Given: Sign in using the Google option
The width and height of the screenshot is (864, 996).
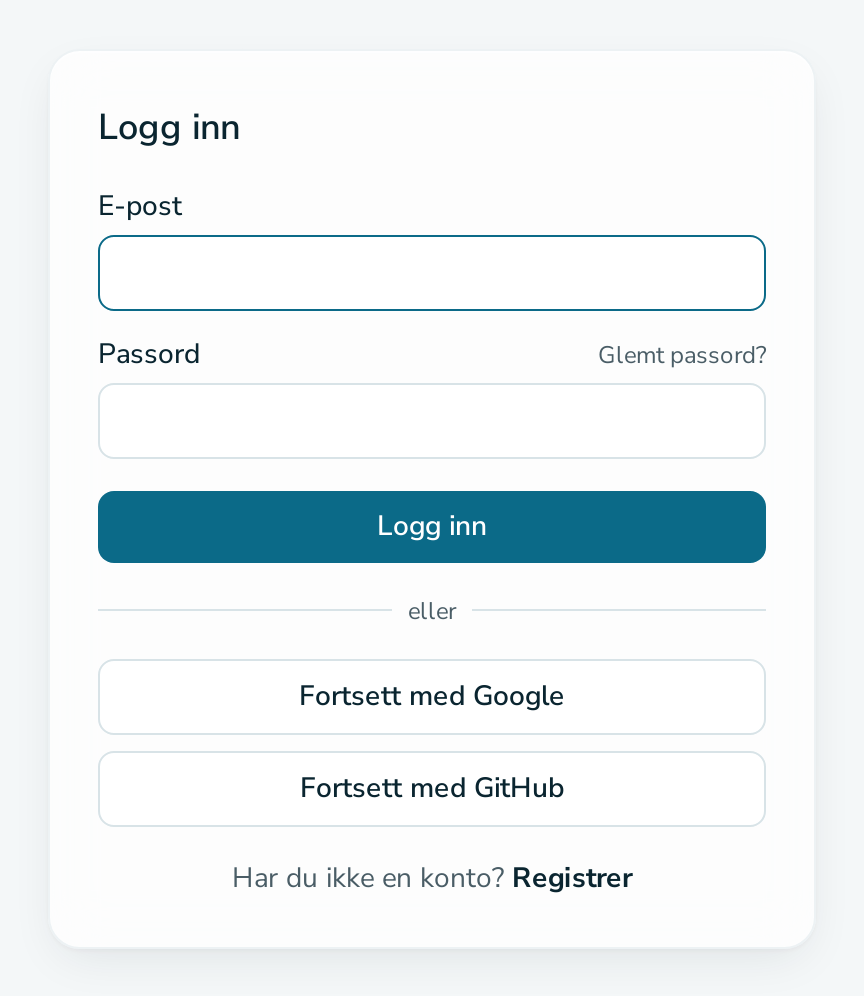Looking at the screenshot, I should (x=432, y=697).
